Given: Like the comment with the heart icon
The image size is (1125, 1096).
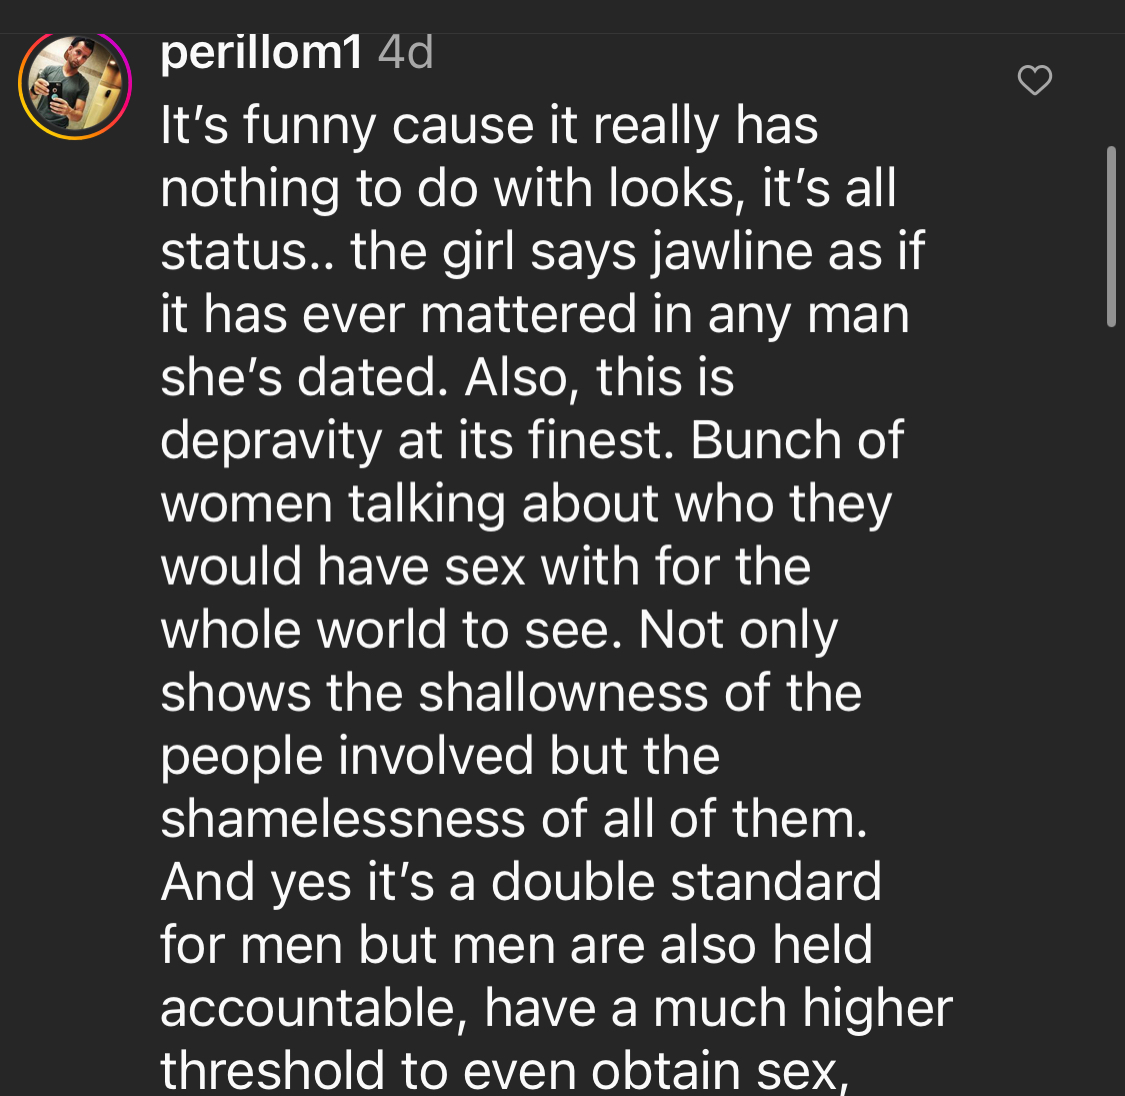Looking at the screenshot, I should [x=1034, y=80].
